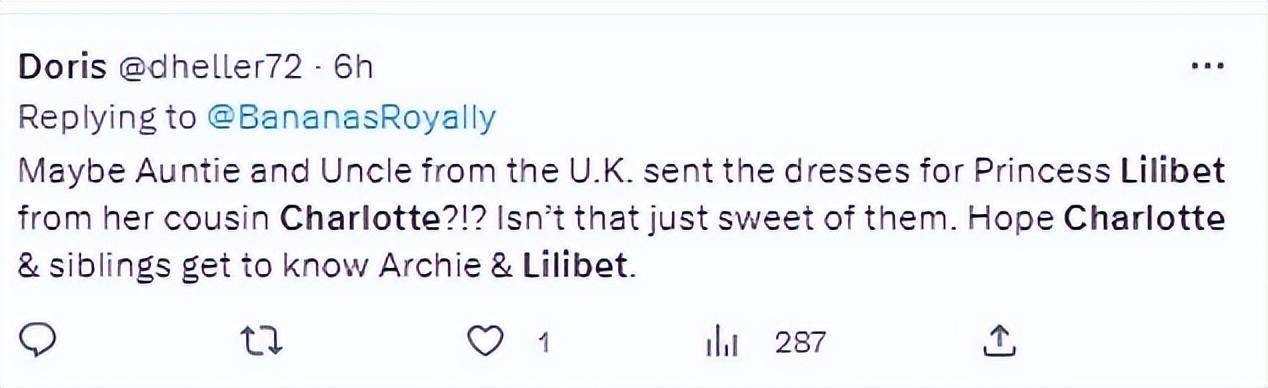Share the tweet via the upload arrow icon
This screenshot has height=388, width=1268.
[x=996, y=342]
